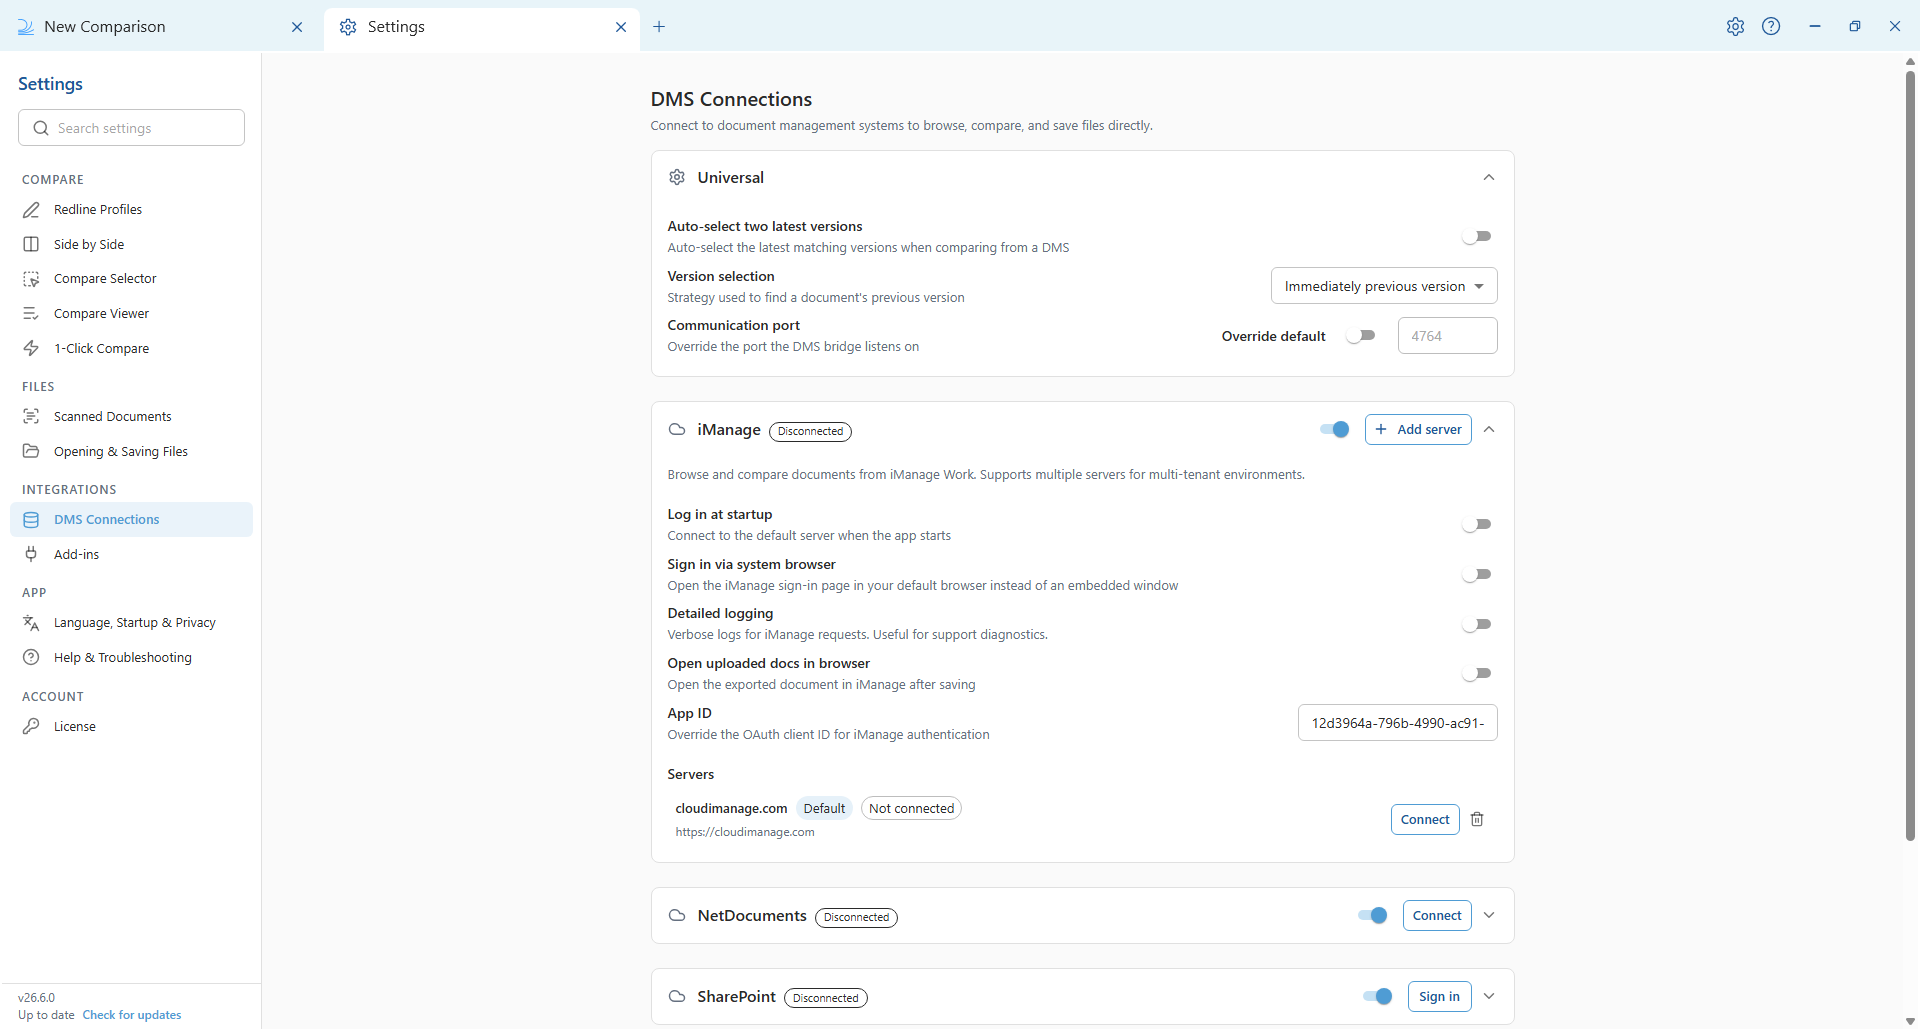Click the Search settings field
This screenshot has width=1920, height=1032.
(131, 129)
